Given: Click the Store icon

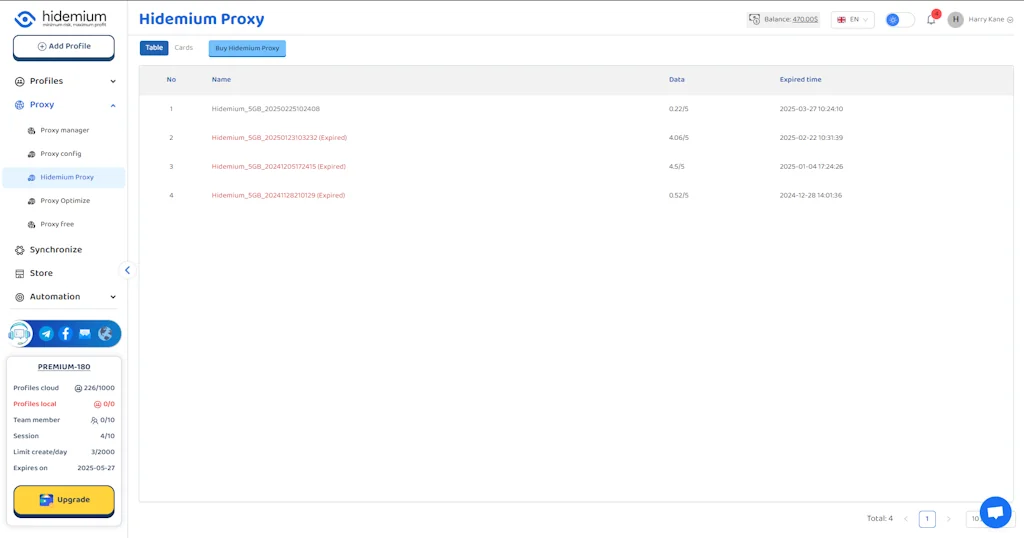Looking at the screenshot, I should coord(20,274).
